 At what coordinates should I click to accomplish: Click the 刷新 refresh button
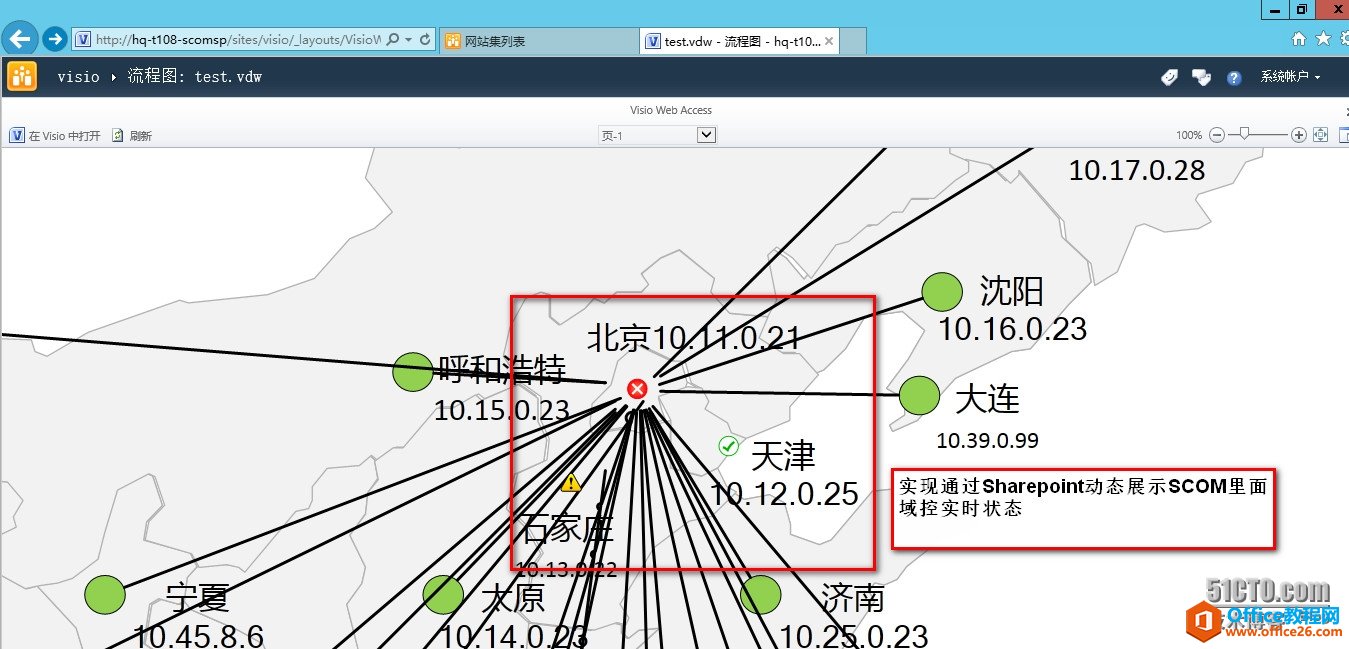(133, 136)
